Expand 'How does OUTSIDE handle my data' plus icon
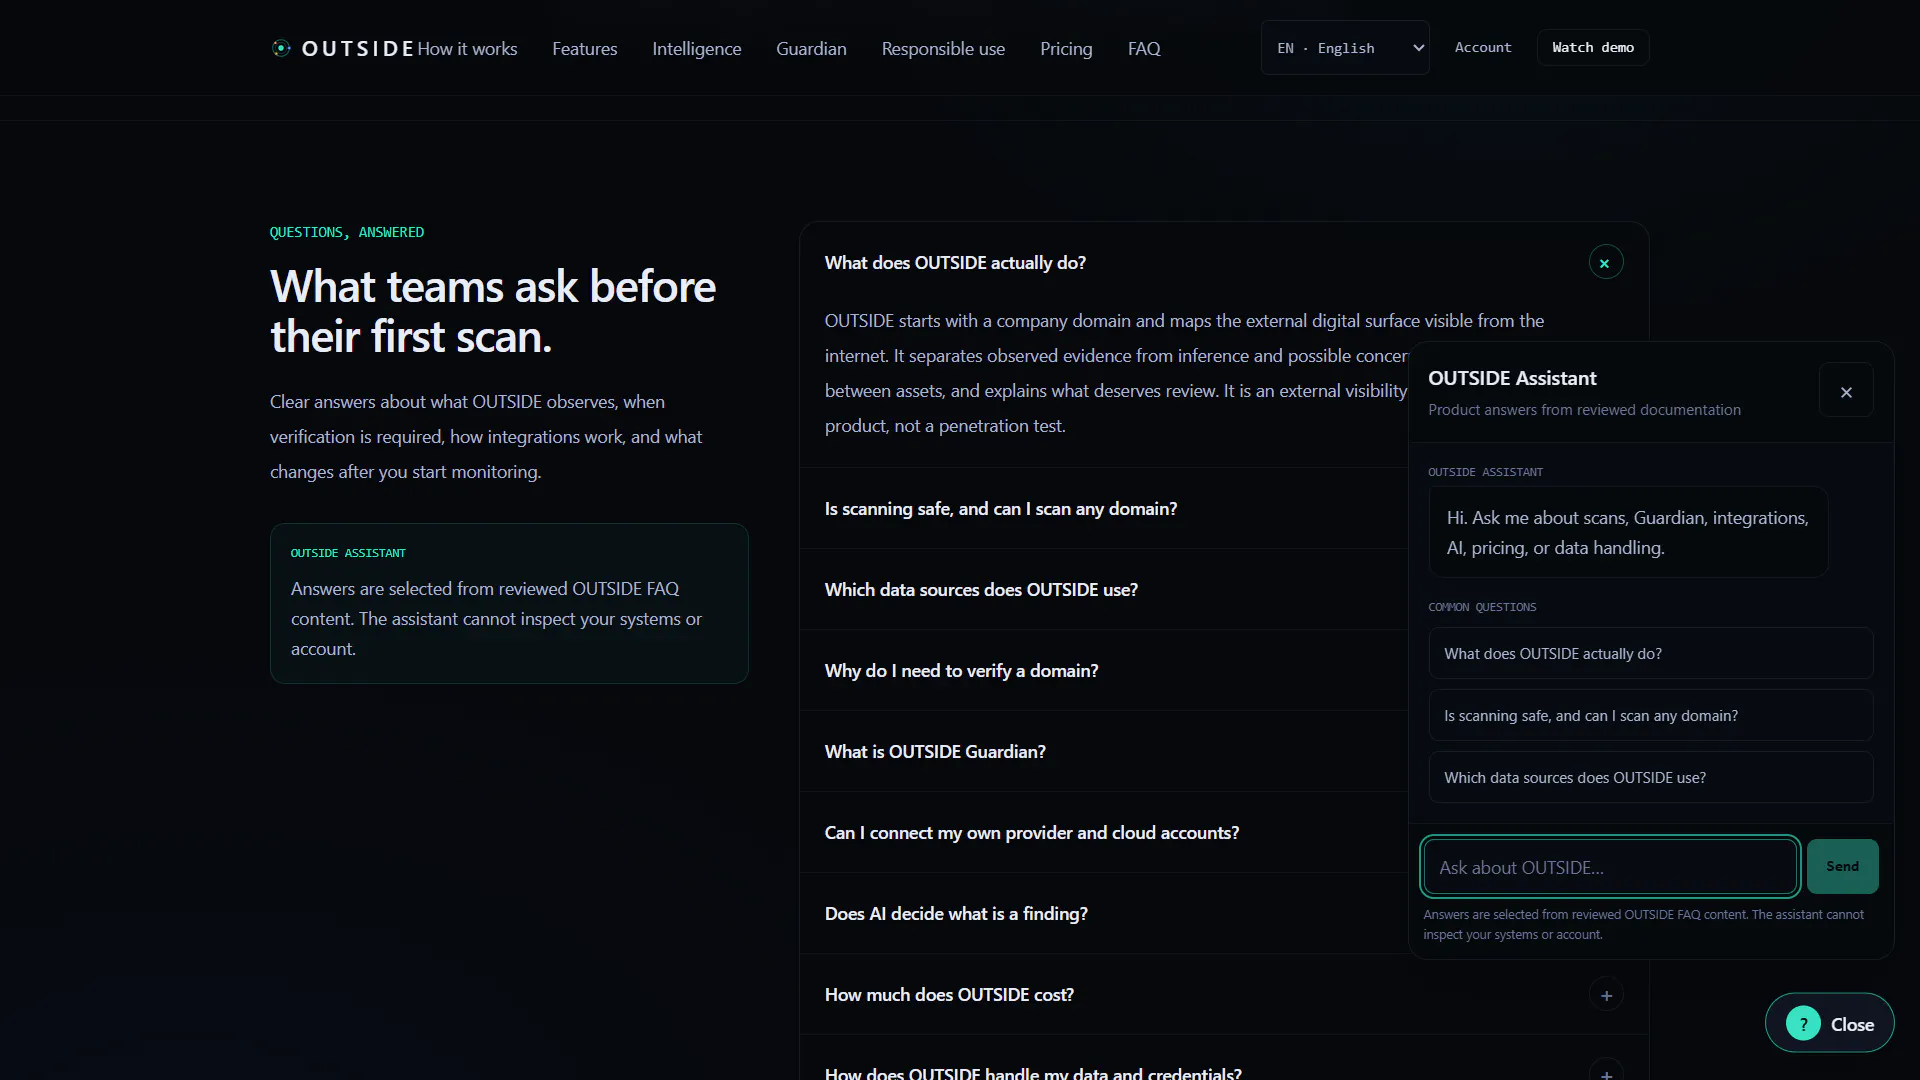The image size is (1920, 1080). point(1606,1073)
